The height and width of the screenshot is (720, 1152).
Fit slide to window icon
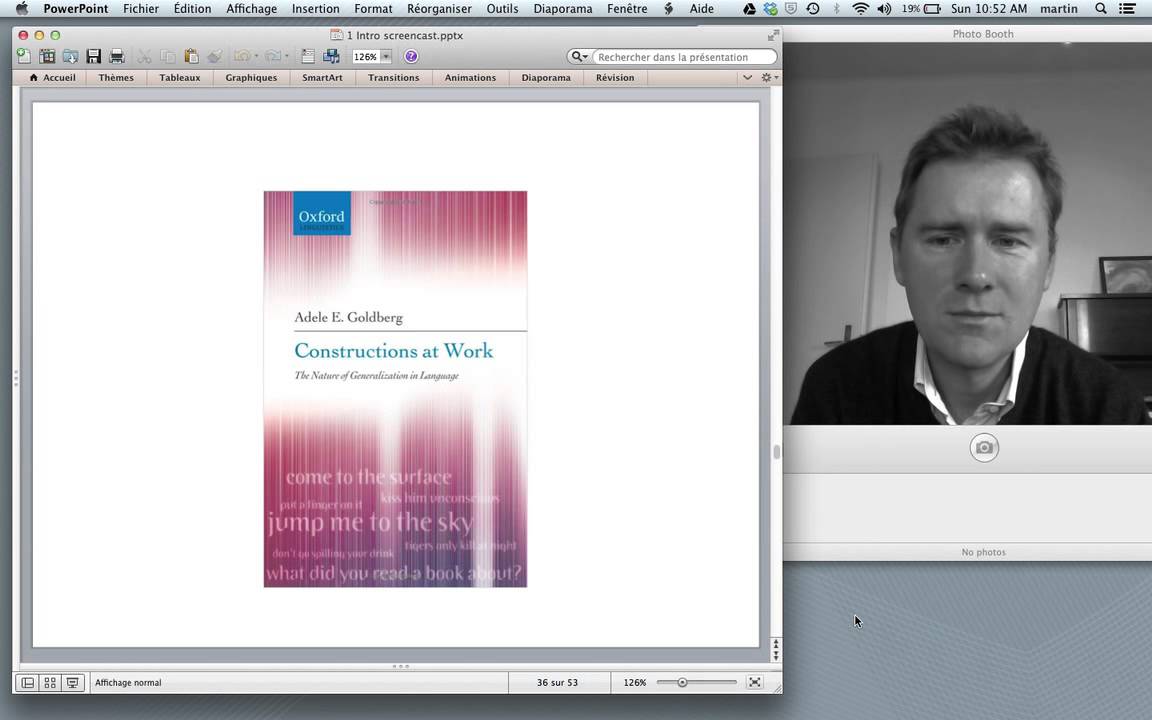pyautogui.click(x=755, y=683)
